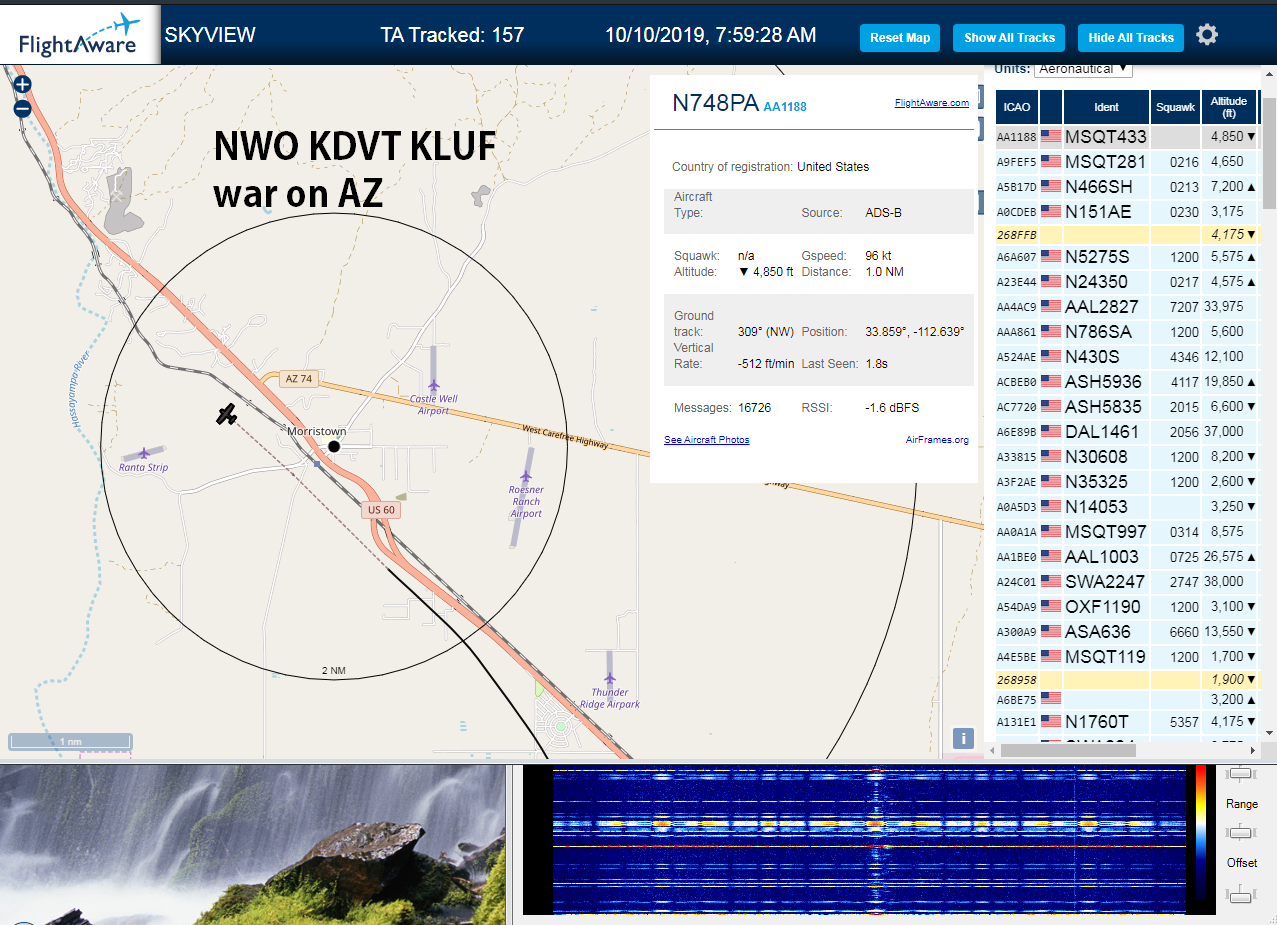Sort table by Ident column
Viewport: 1277px width, 925px height.
tap(1106, 106)
